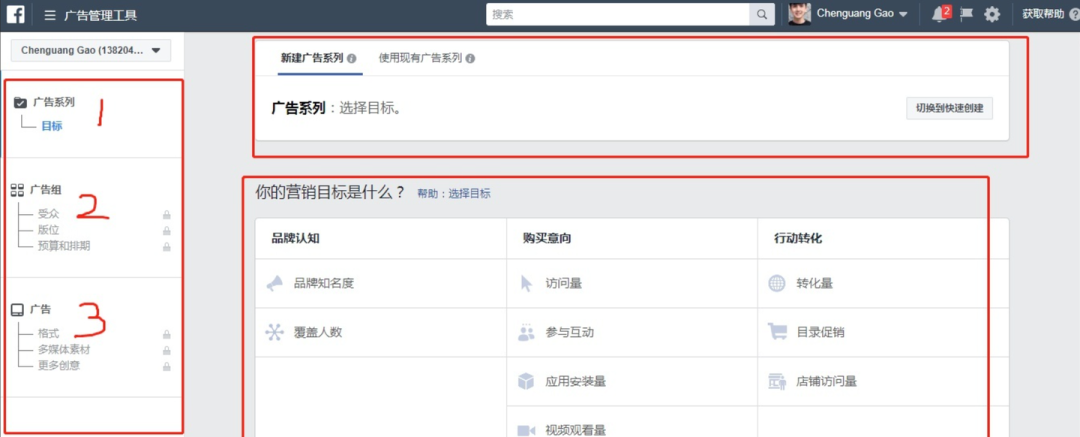Open the settings gear icon
1080x437 pixels.
tap(992, 14)
